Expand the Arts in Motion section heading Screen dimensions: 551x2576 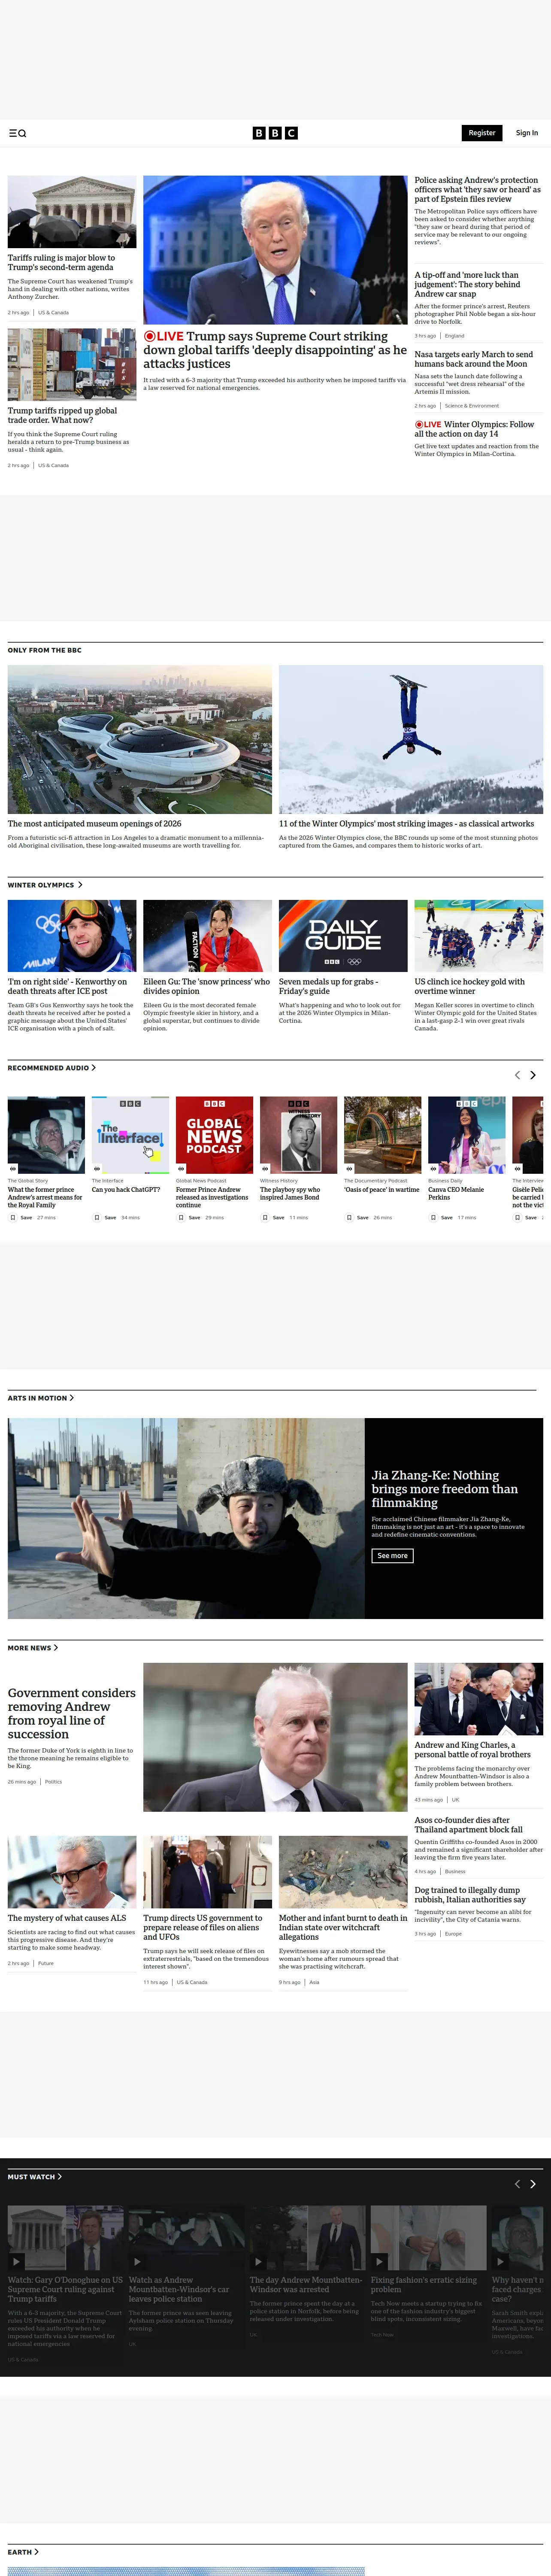pyautogui.click(x=41, y=1398)
